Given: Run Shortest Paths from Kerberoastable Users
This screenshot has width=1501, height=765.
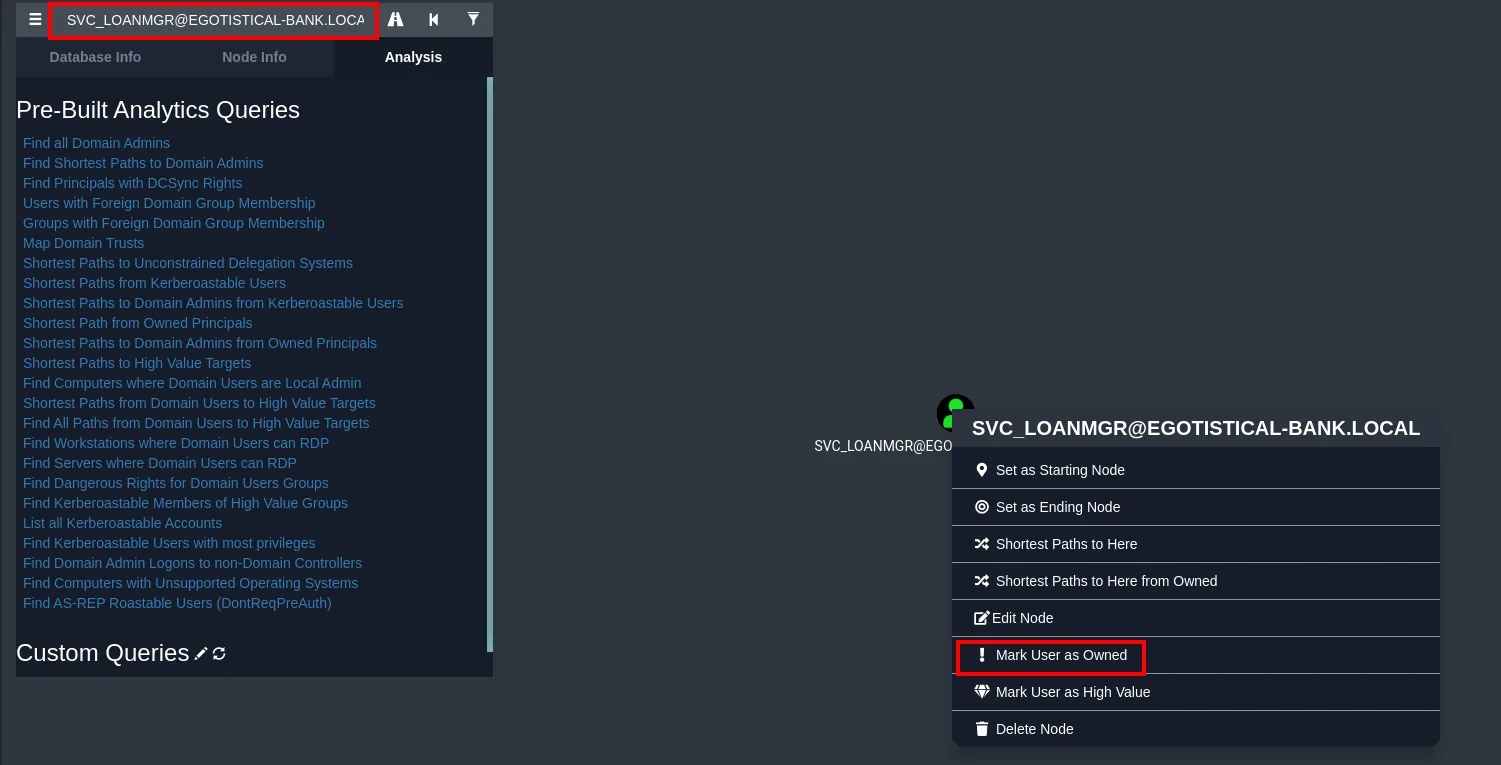Looking at the screenshot, I should pyautogui.click(x=154, y=283).
